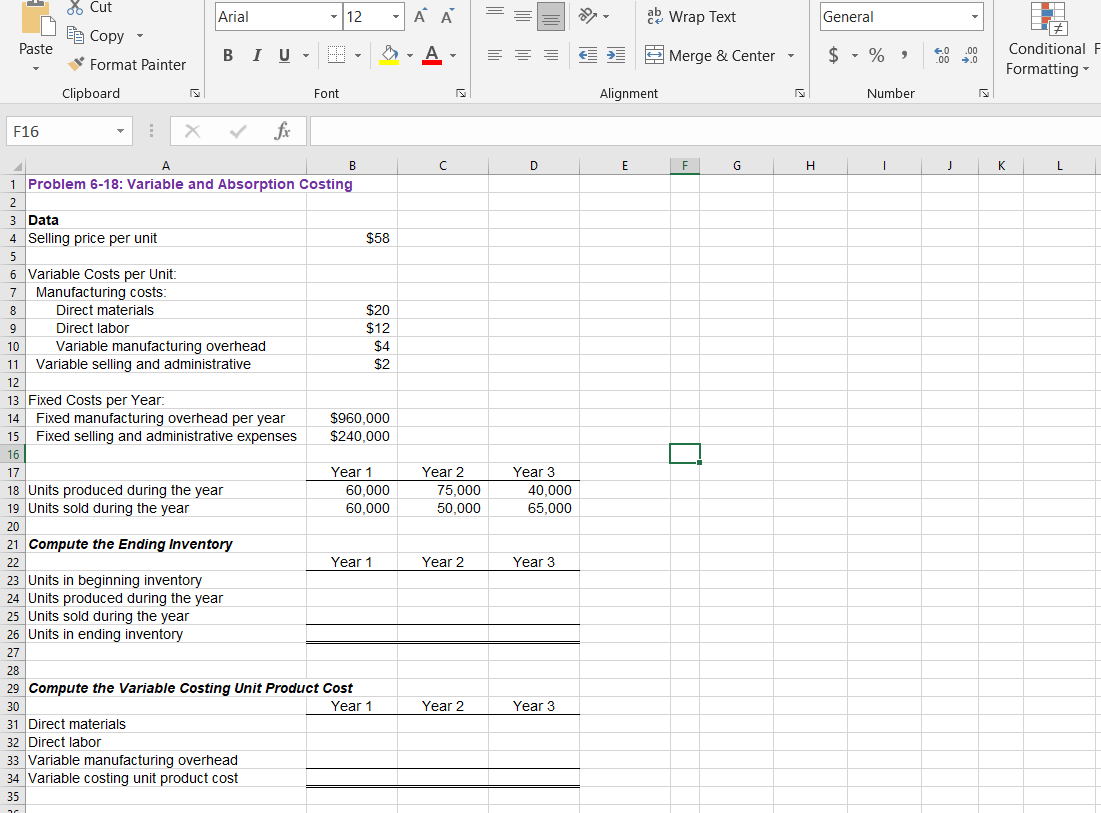Select cell B14 containing $960,000
This screenshot has width=1101, height=813.
[x=352, y=418]
